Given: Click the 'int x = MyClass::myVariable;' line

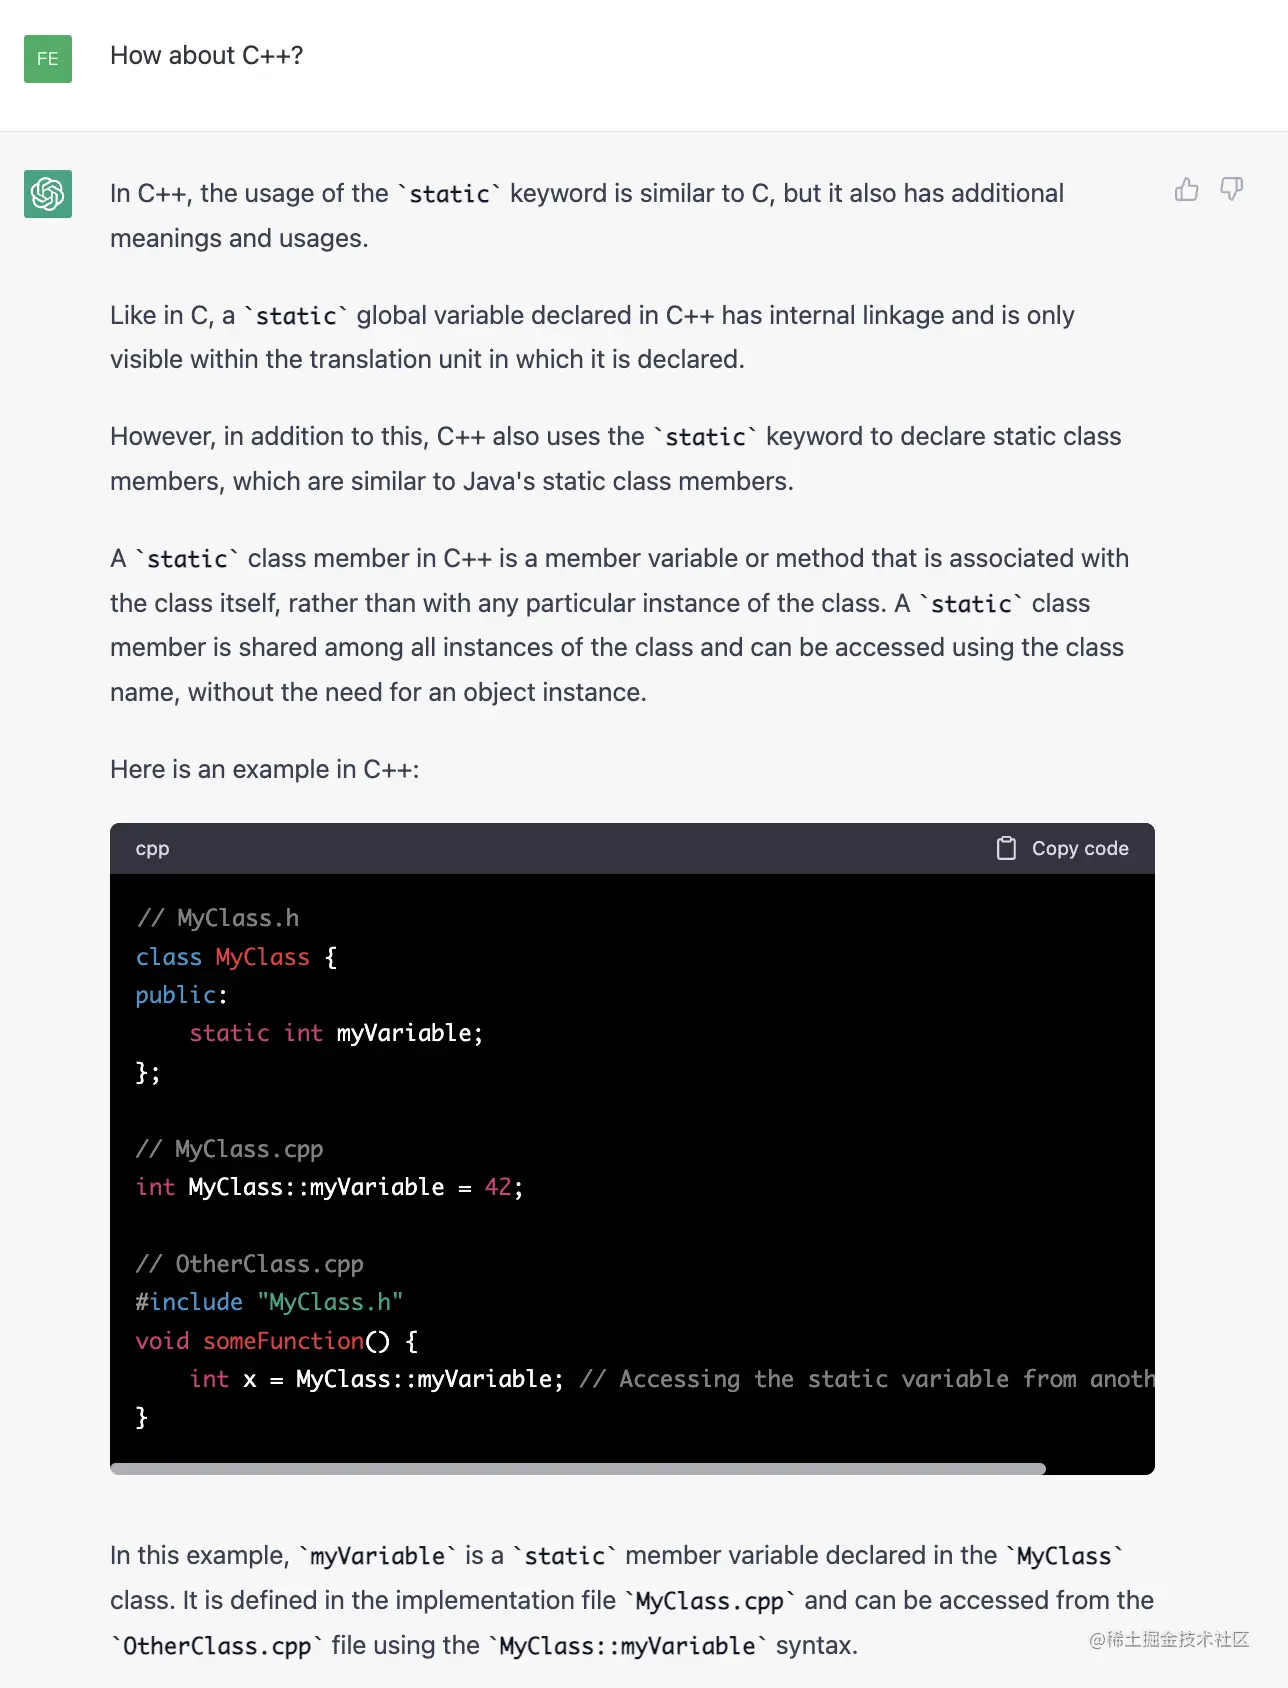Looking at the screenshot, I should click(376, 1379).
